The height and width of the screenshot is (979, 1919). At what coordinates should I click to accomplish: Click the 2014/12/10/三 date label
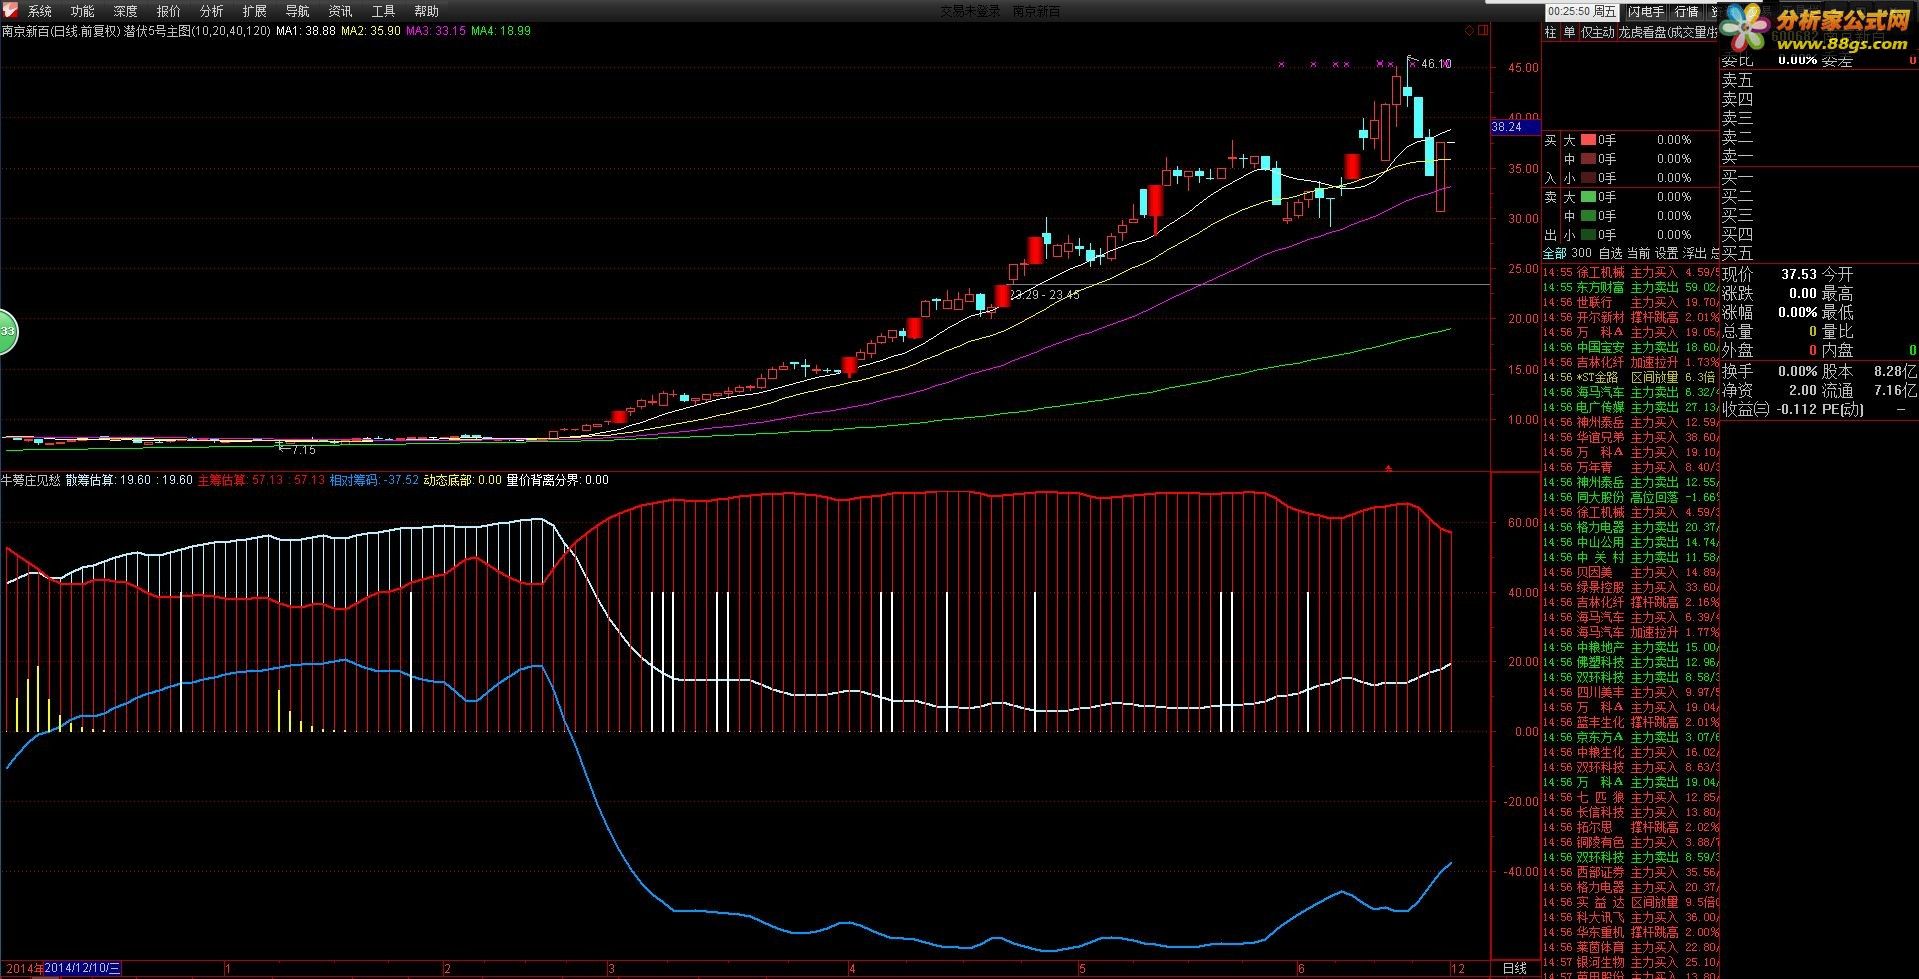(83, 968)
